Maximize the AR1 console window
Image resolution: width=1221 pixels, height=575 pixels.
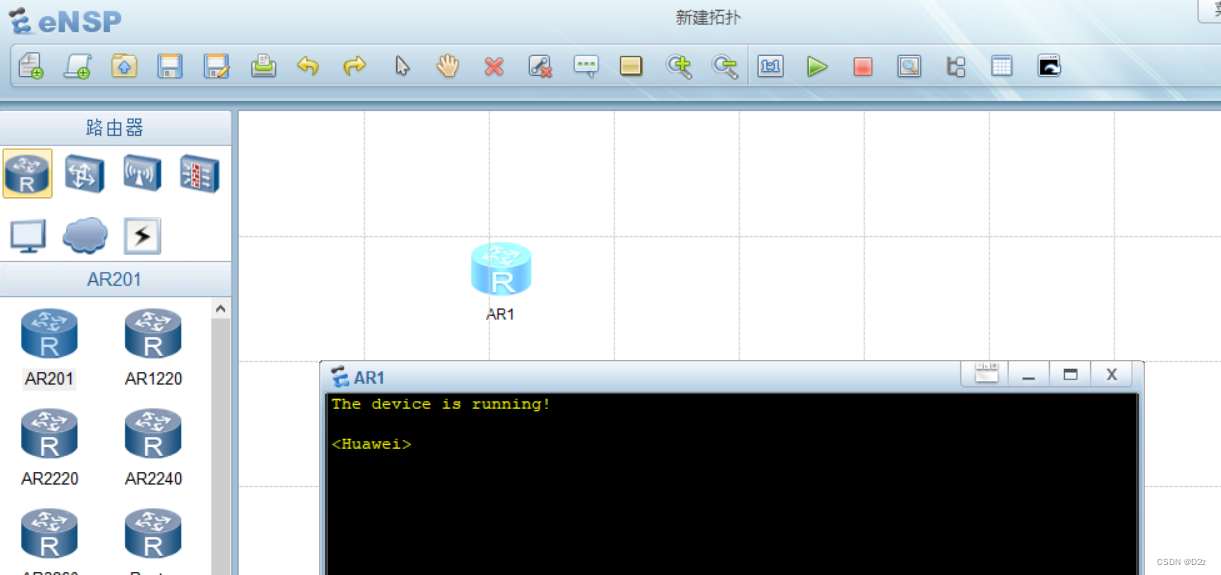(1070, 374)
